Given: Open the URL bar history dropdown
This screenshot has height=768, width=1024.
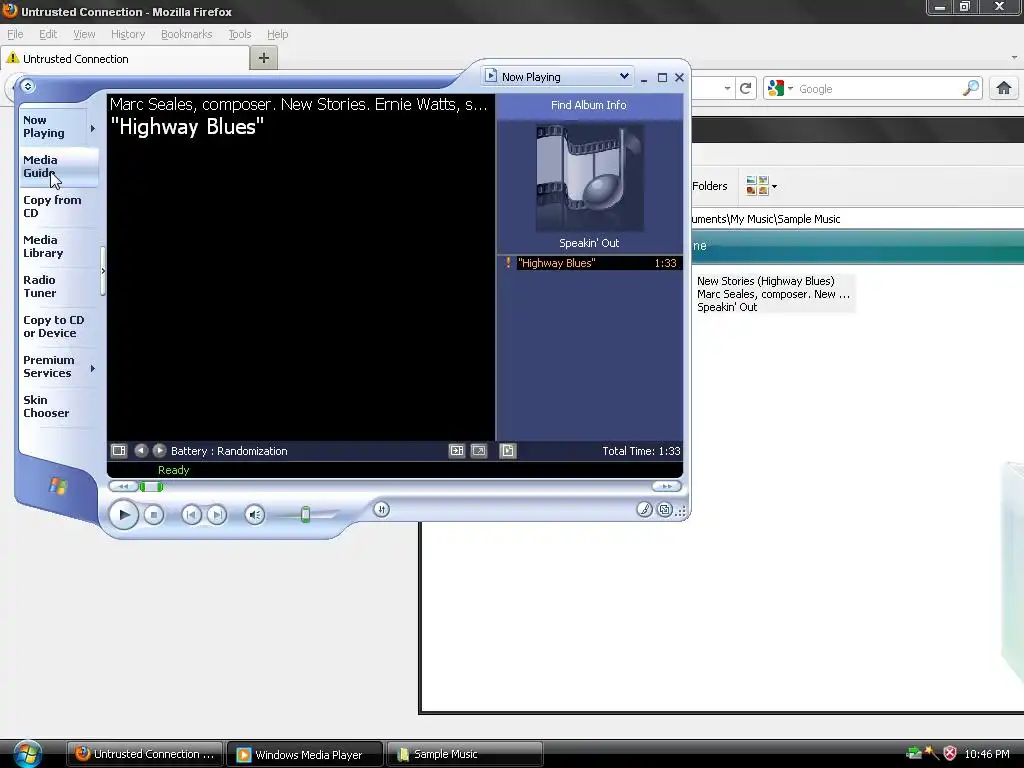Looking at the screenshot, I should (727, 88).
